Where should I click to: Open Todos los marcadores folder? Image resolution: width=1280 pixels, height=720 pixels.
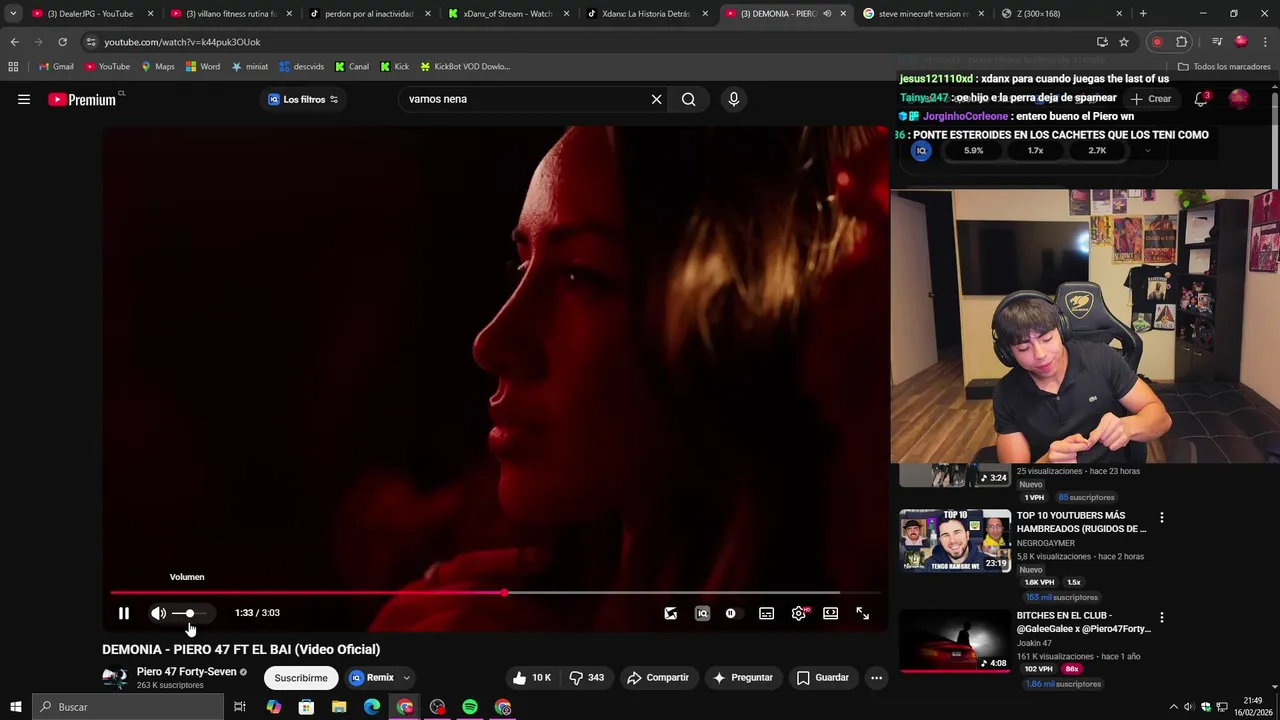(1224, 67)
